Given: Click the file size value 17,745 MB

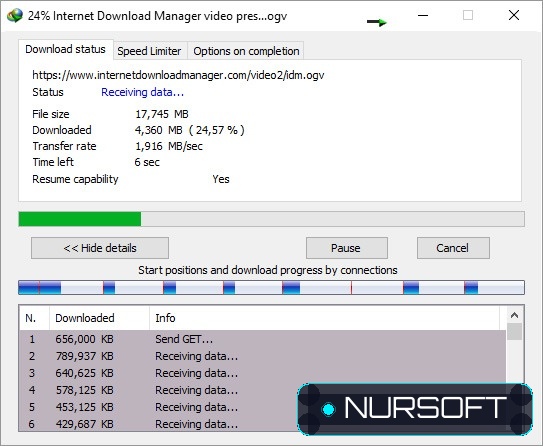Looking at the screenshot, I should (x=162, y=114).
